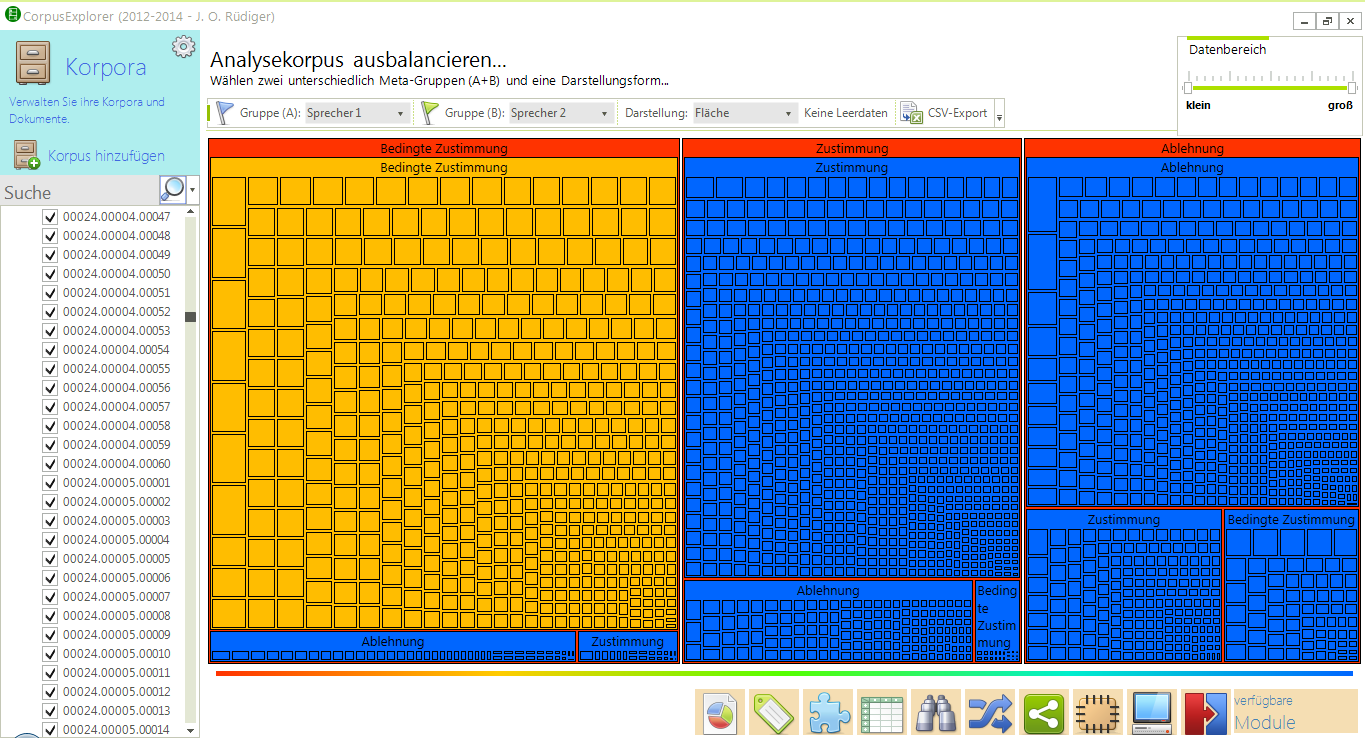
Task: Open the computer monitor module
Action: pos(1152,713)
